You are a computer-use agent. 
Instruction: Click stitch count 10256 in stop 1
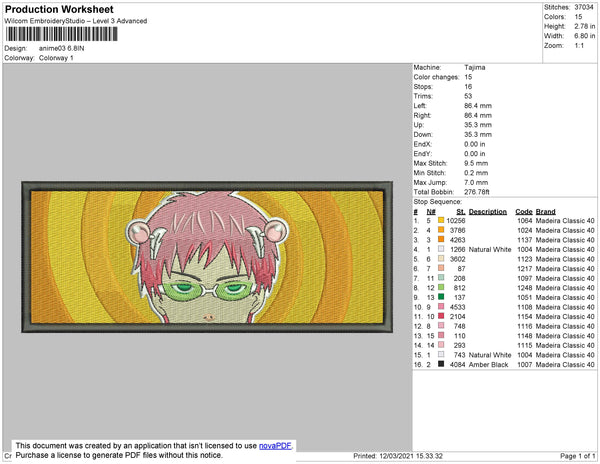(x=456, y=221)
